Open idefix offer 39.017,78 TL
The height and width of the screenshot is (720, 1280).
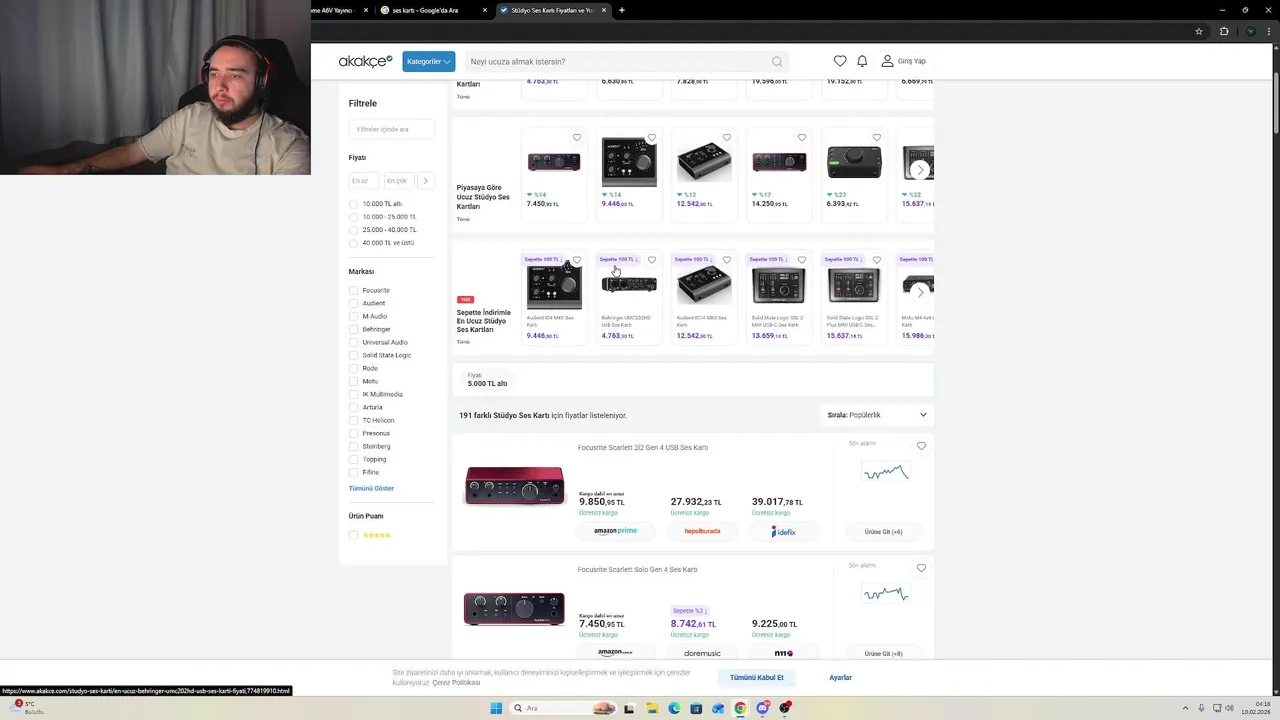(784, 531)
